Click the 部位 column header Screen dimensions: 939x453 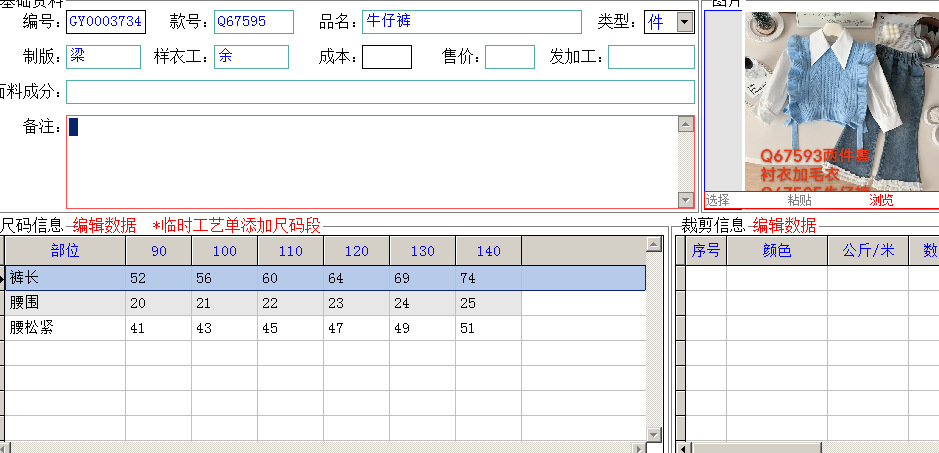(x=65, y=250)
